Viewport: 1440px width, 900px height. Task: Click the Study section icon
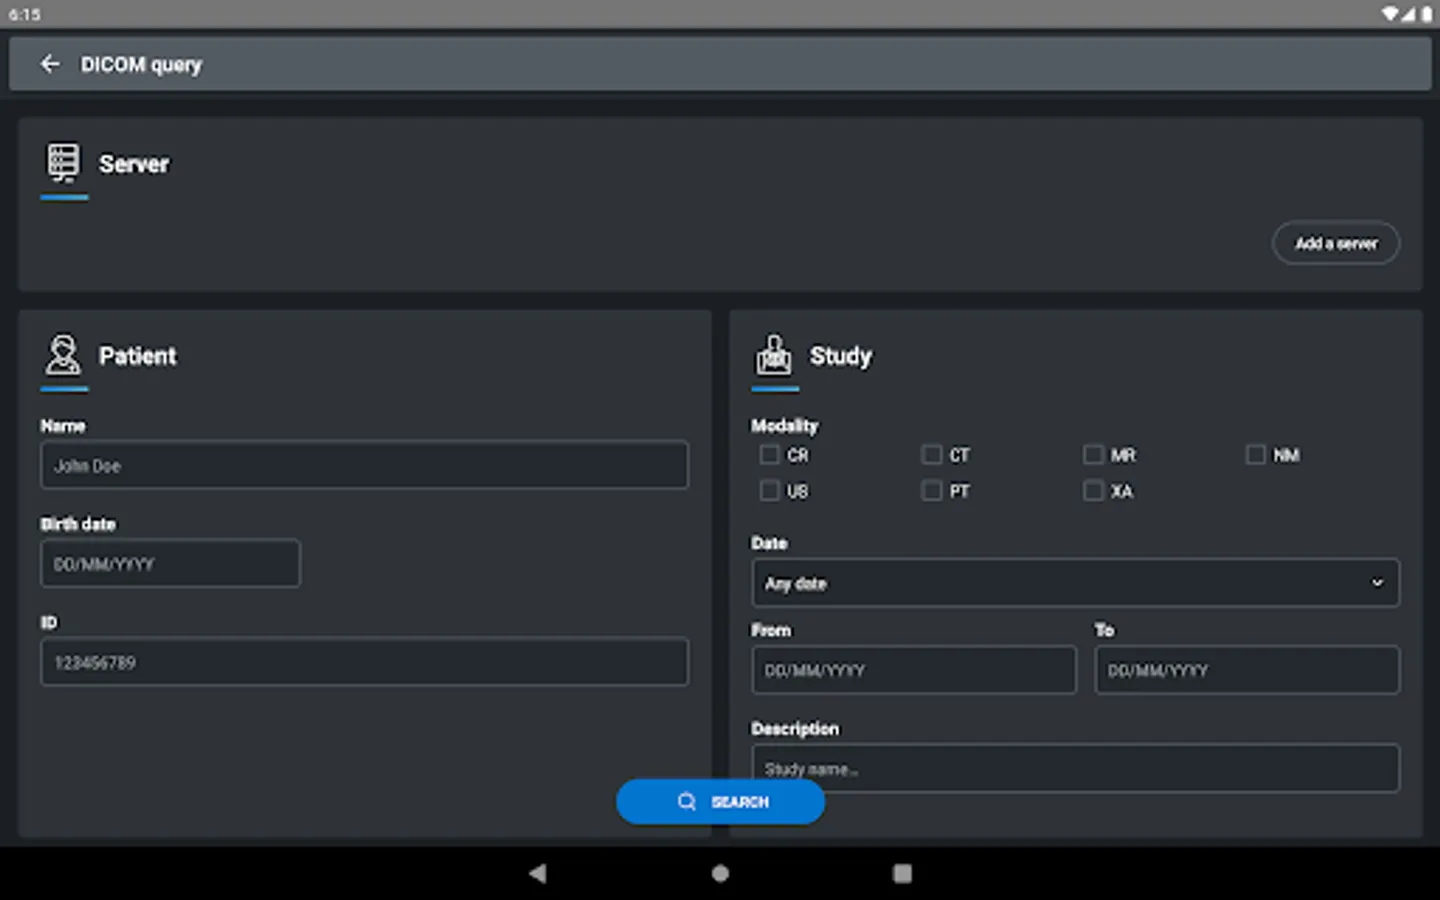pos(773,355)
